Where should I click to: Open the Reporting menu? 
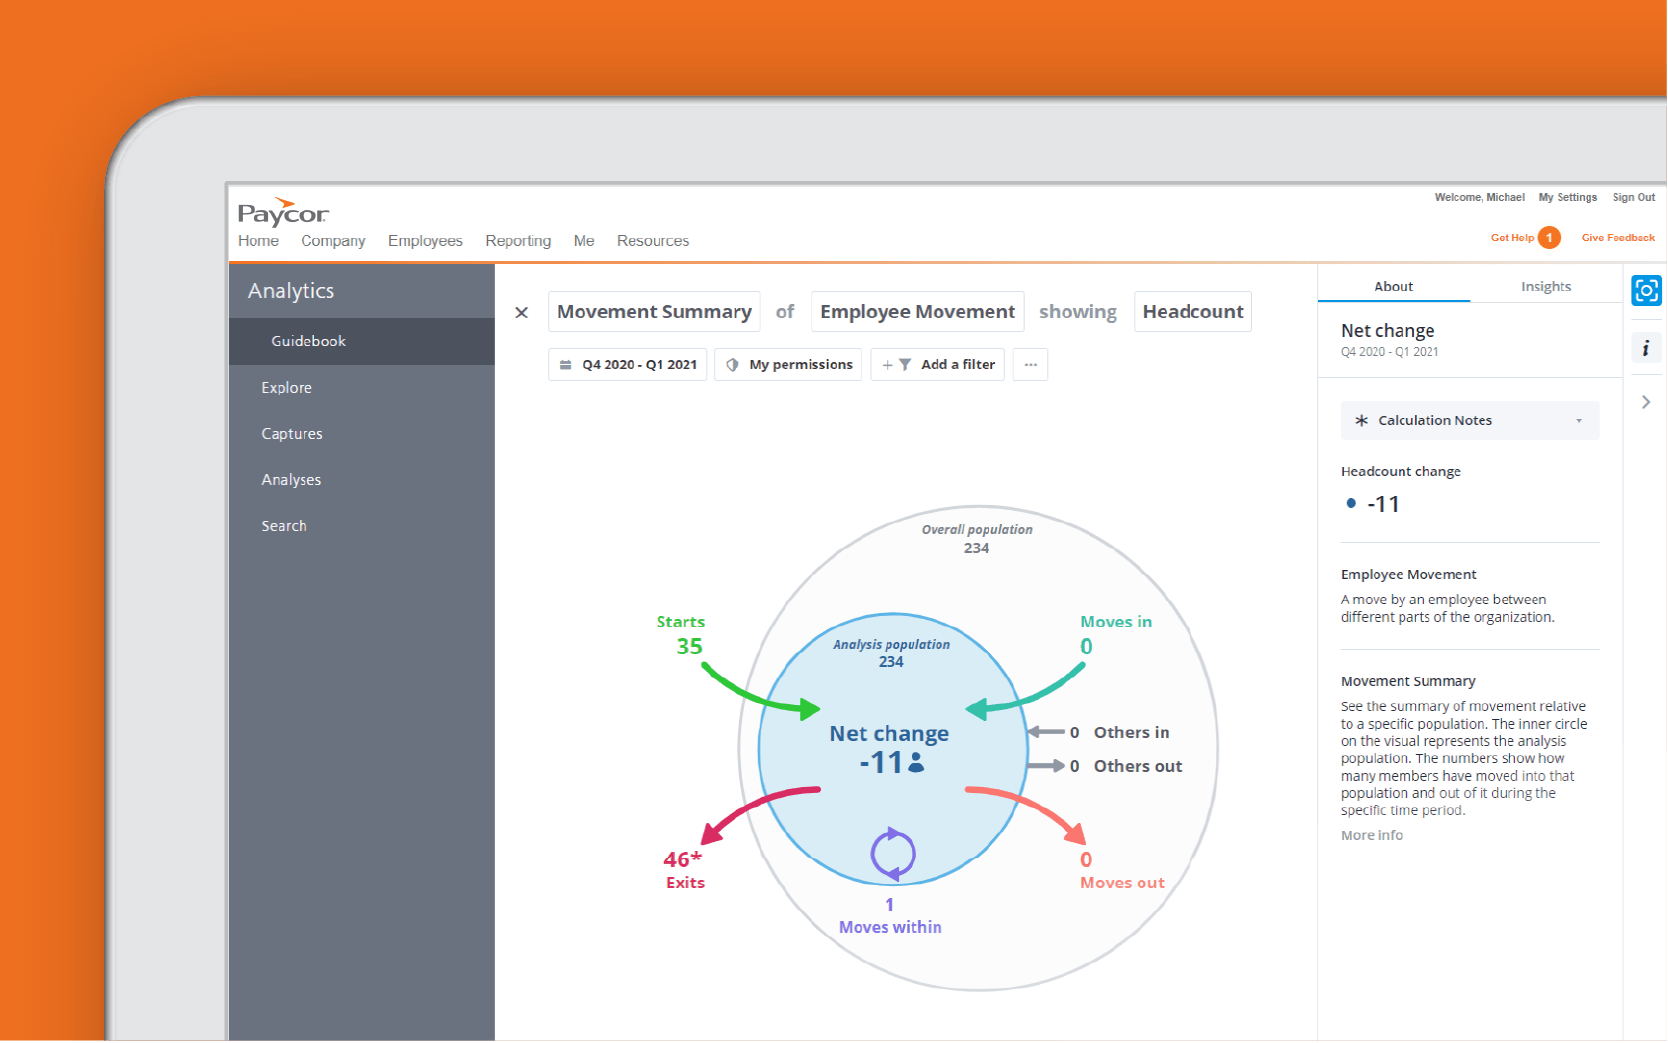pyautogui.click(x=518, y=241)
